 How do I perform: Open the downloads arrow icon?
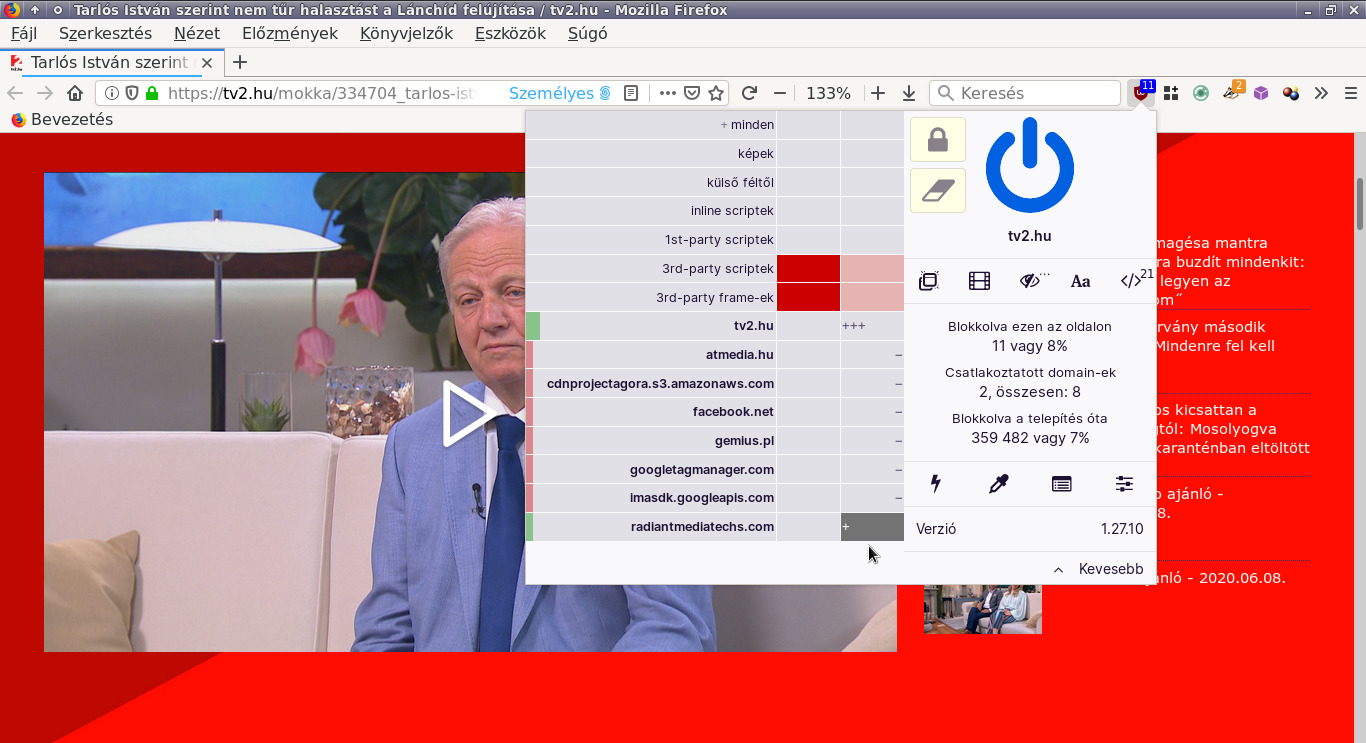point(909,93)
